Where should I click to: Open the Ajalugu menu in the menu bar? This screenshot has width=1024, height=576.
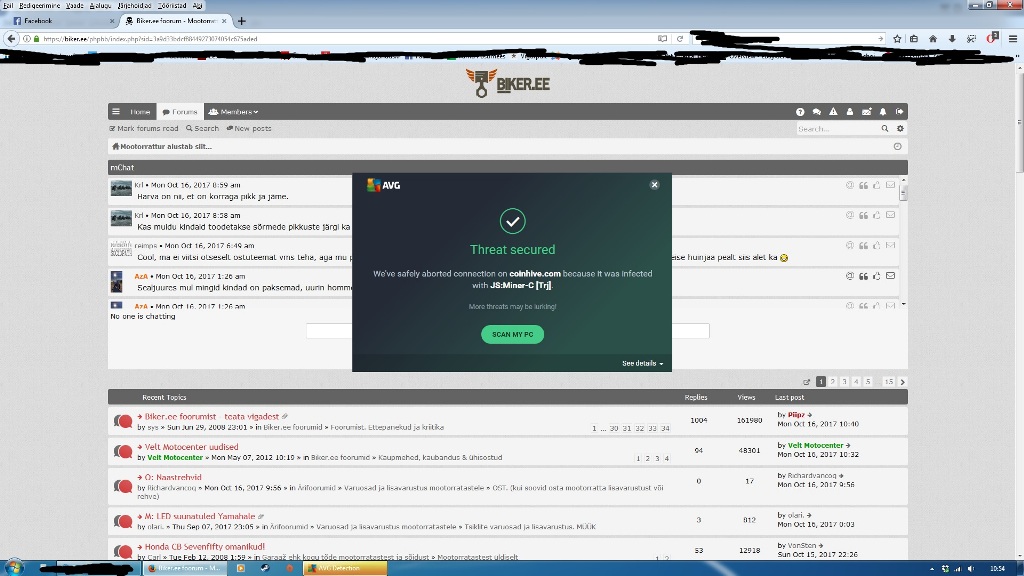coord(100,5)
